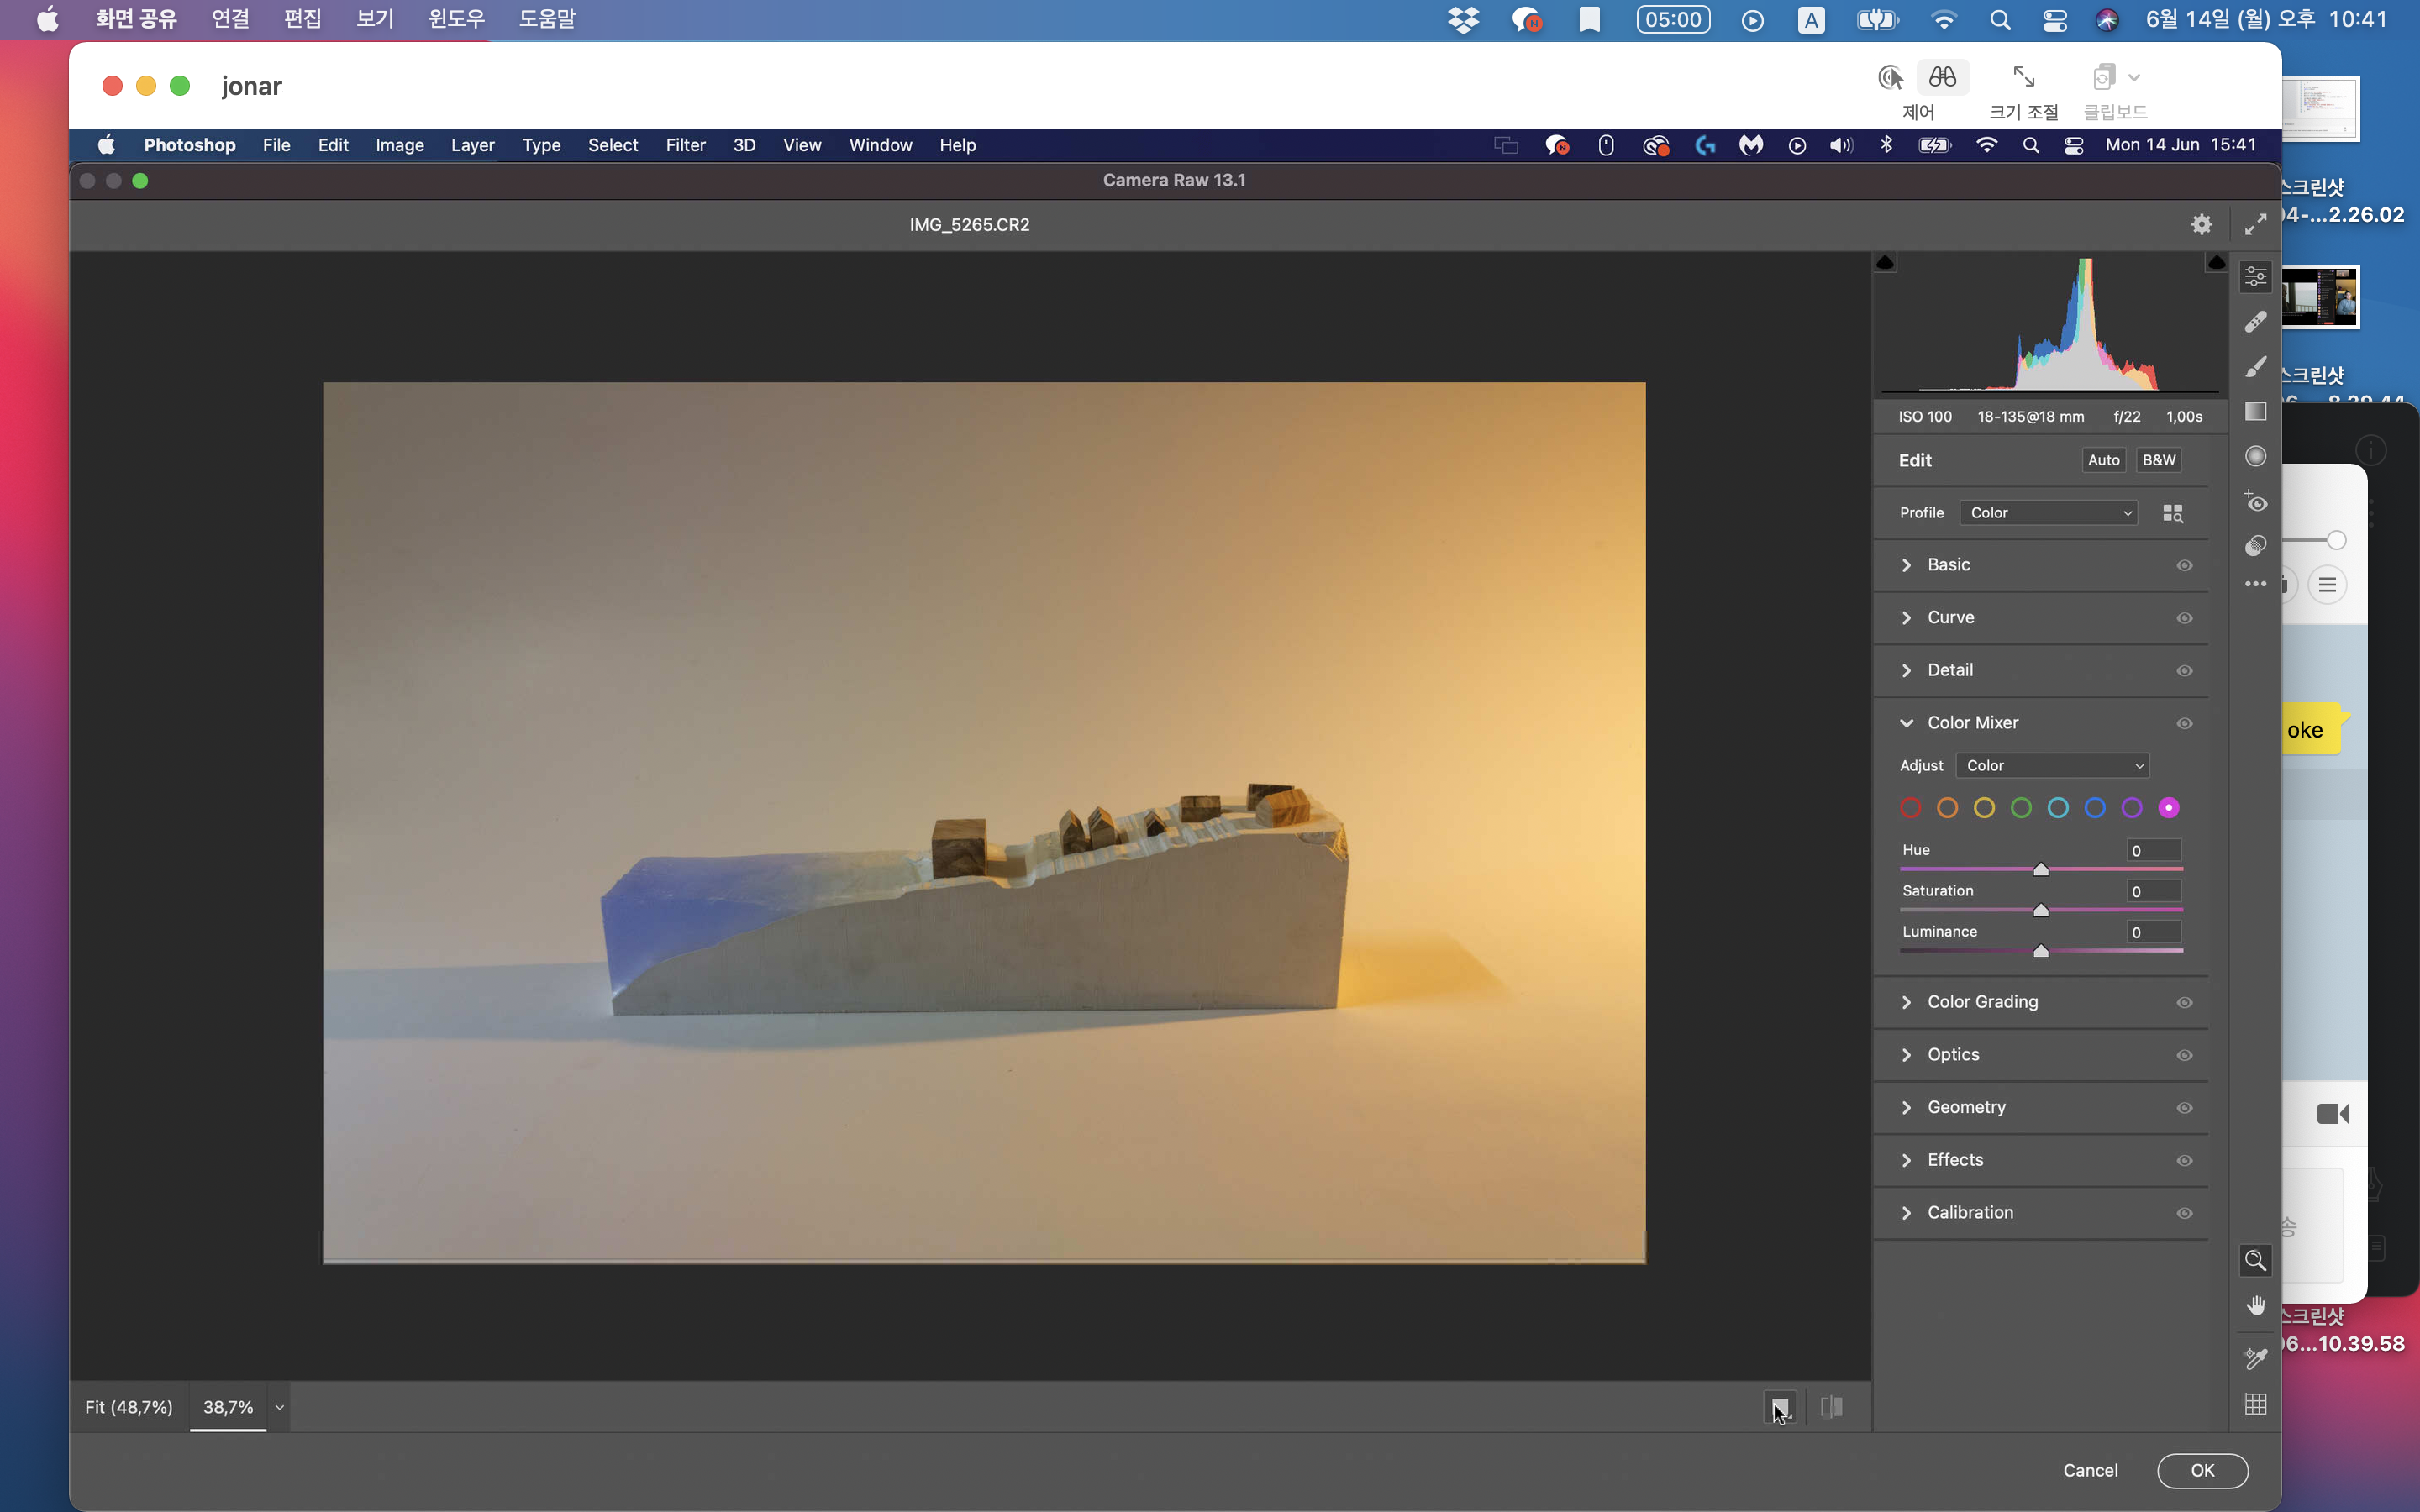2420x1512 pixels.
Task: Toggle visibility of Basic panel edits
Action: (2184, 565)
